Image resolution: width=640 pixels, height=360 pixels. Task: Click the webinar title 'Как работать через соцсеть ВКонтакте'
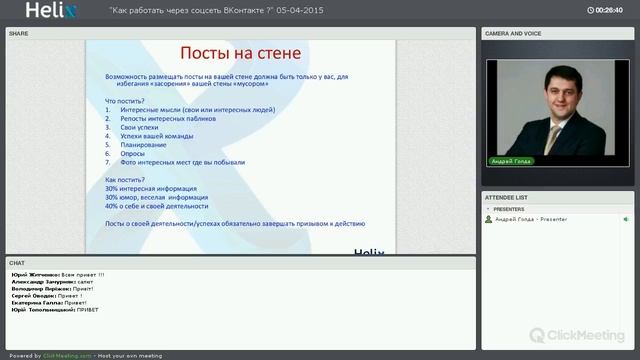[216, 10]
